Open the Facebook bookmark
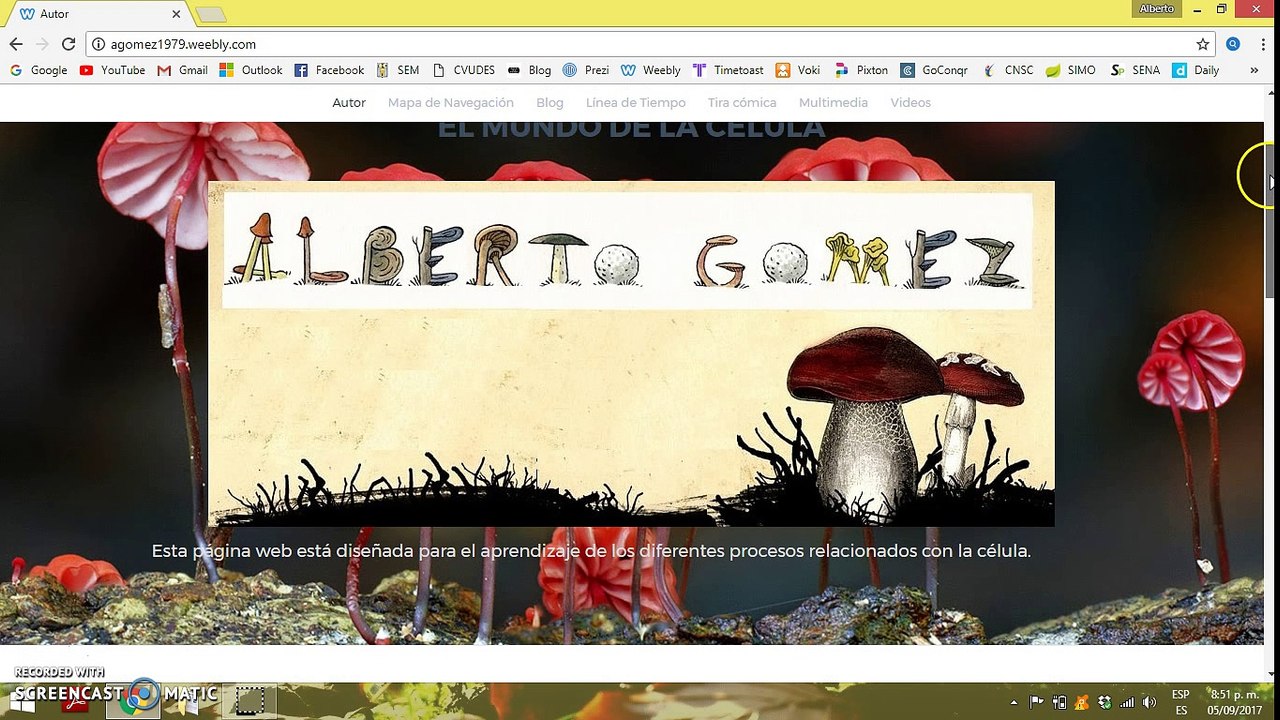Viewport: 1280px width, 720px height. pyautogui.click(x=329, y=70)
